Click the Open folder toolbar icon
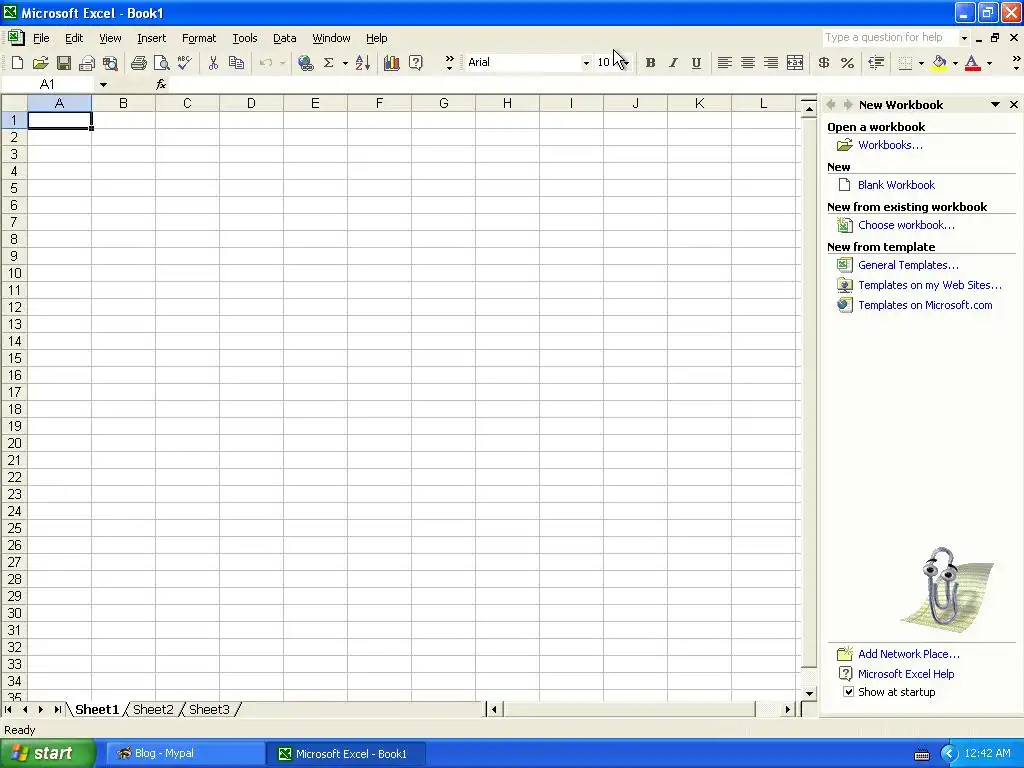1024x768 pixels. point(40,63)
